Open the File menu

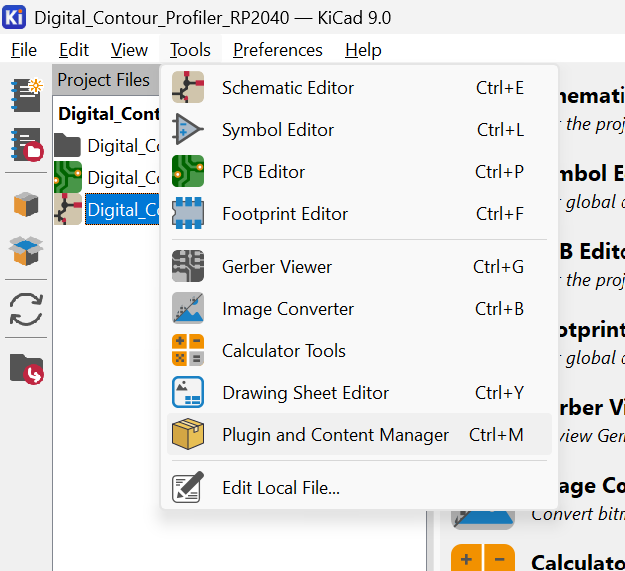24,50
